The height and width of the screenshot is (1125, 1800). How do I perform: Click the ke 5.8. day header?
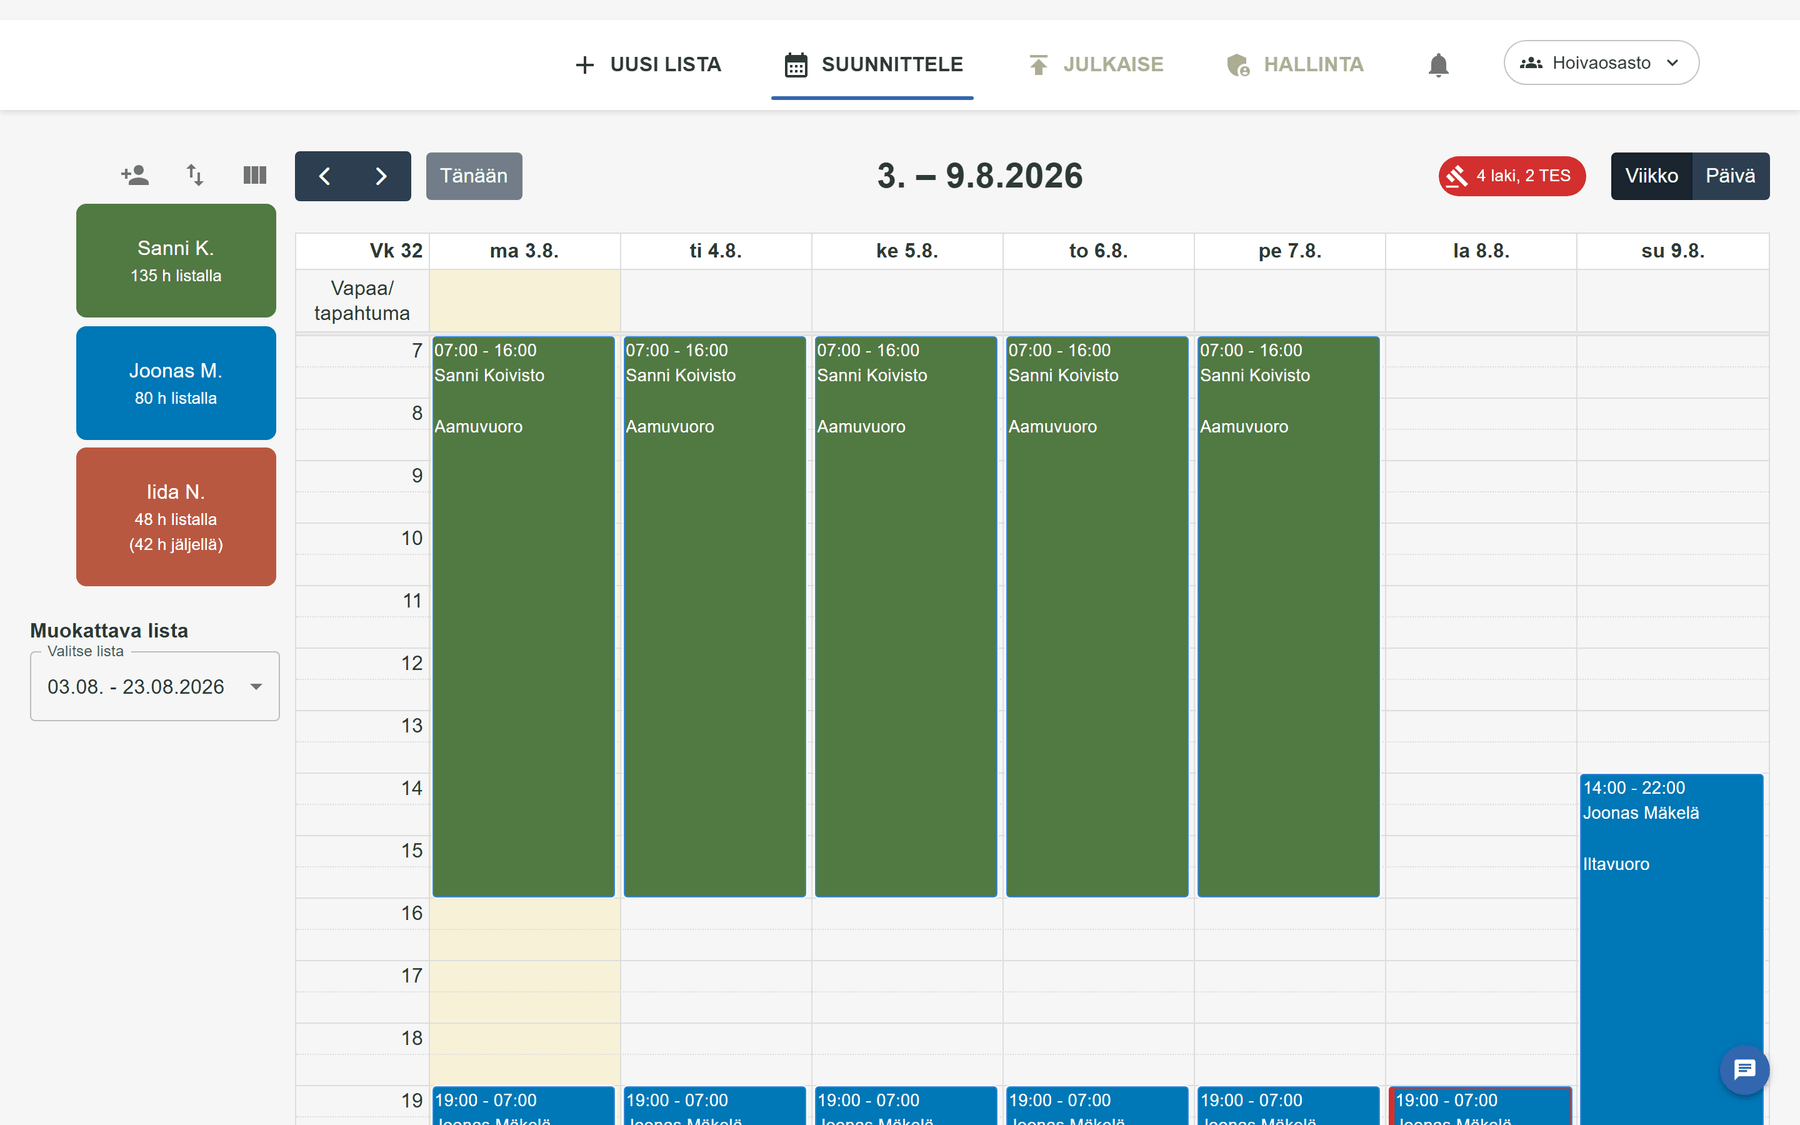[907, 251]
